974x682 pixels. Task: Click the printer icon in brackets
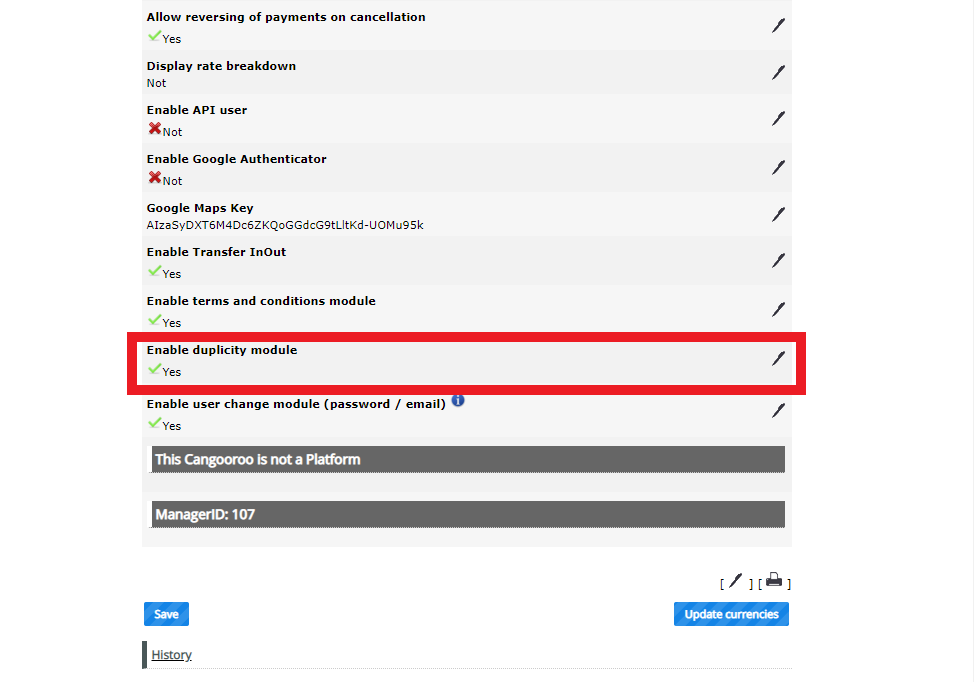point(774,580)
